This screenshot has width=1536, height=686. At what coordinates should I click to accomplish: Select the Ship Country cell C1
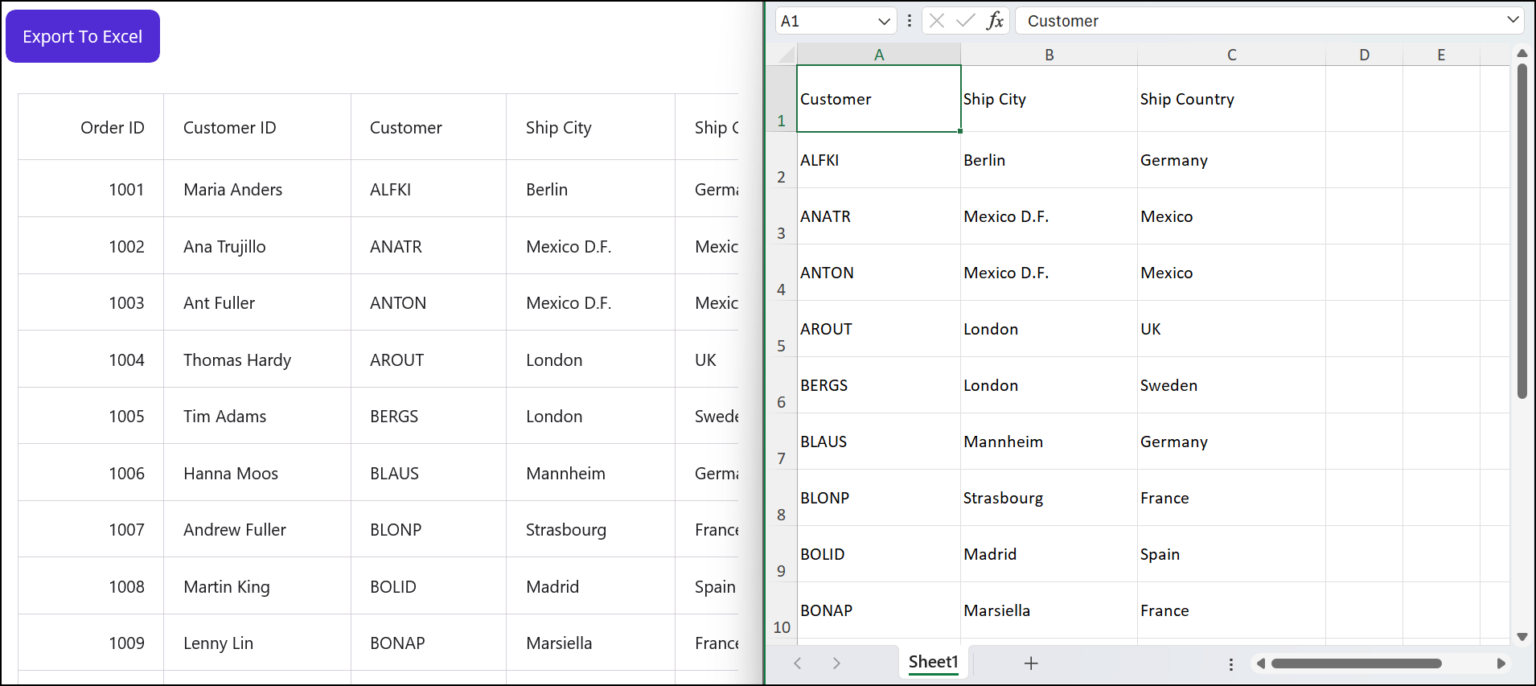tap(1230, 99)
